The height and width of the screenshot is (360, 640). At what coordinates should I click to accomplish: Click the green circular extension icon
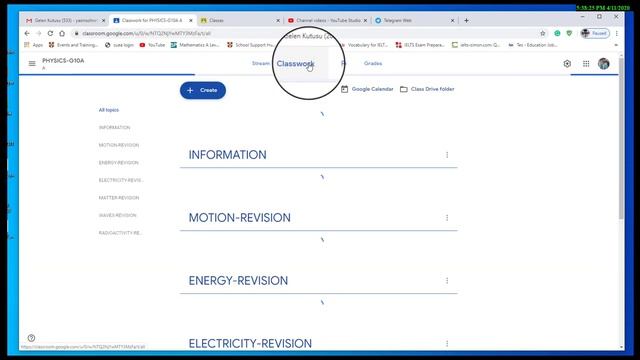point(557,33)
